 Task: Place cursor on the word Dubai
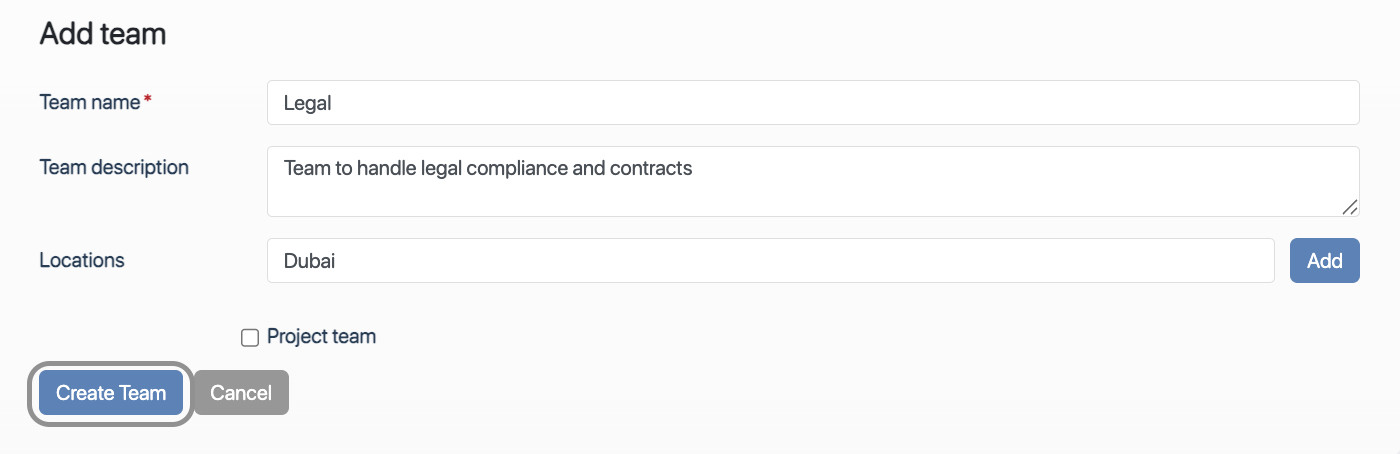[x=309, y=261]
